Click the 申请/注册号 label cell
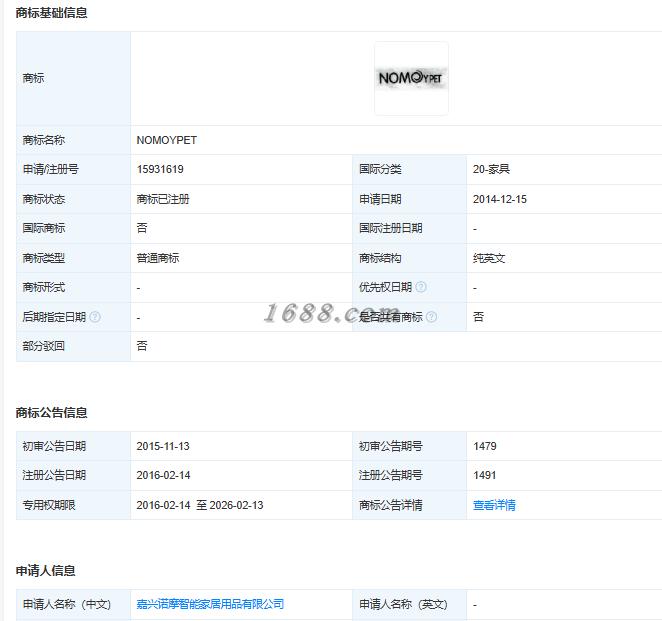Viewport: 662px width, 621px height. tap(73, 169)
